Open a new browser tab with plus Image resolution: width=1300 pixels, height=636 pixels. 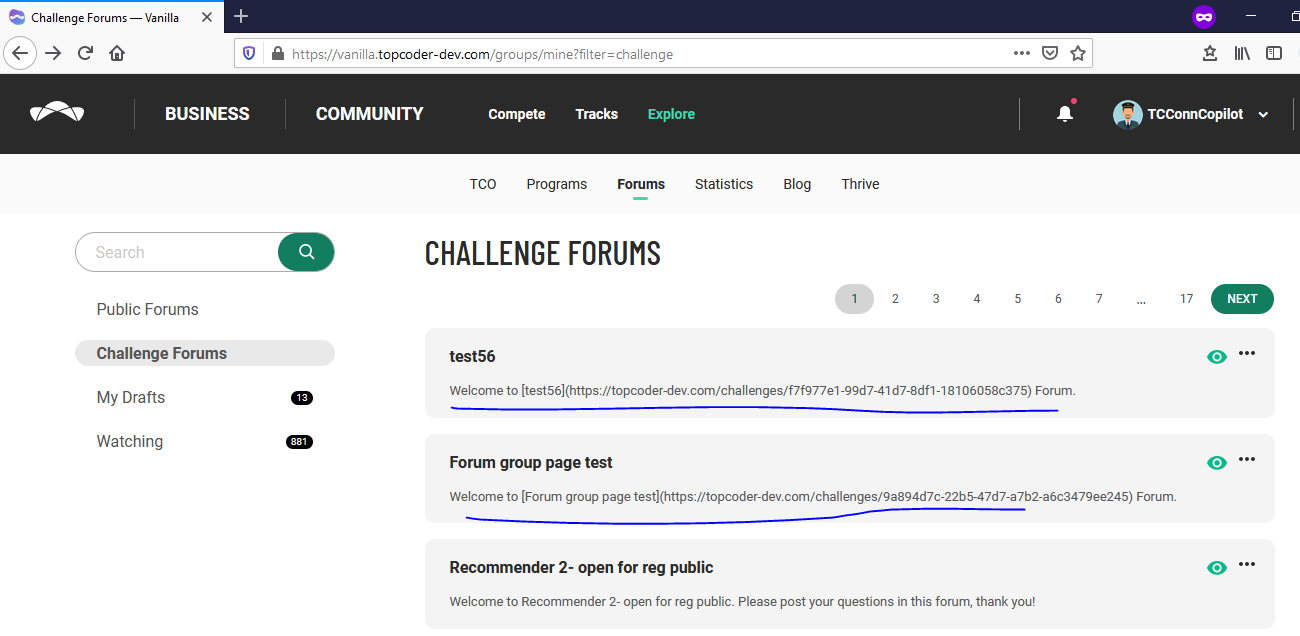pyautogui.click(x=240, y=16)
